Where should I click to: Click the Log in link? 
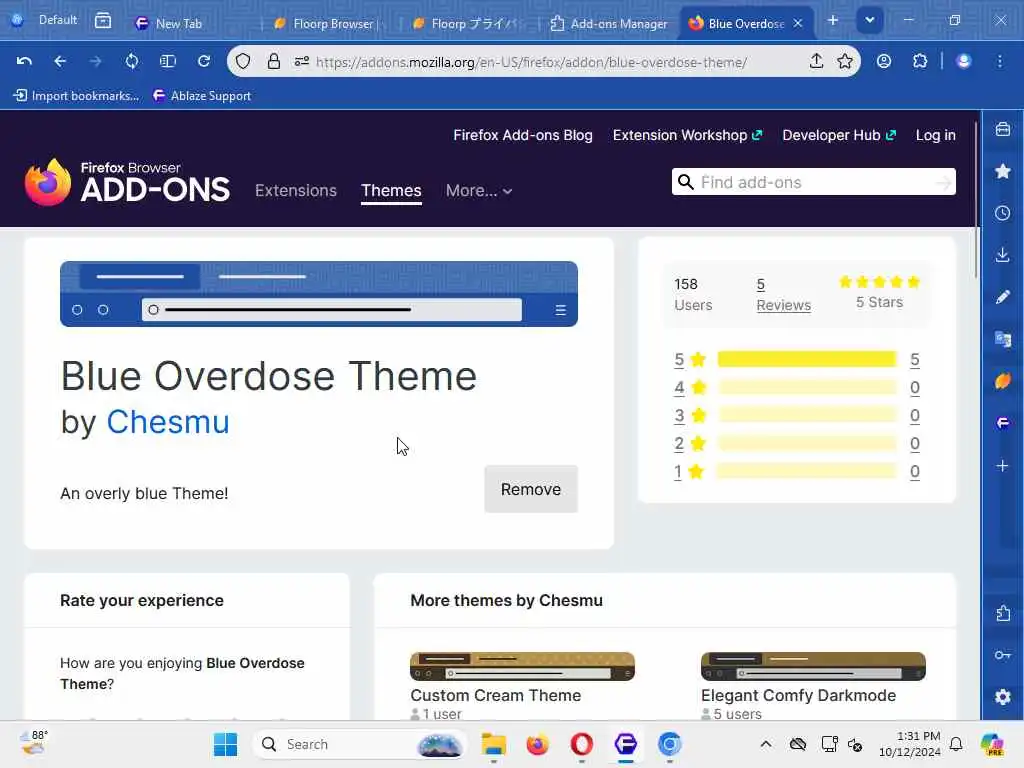tap(935, 135)
